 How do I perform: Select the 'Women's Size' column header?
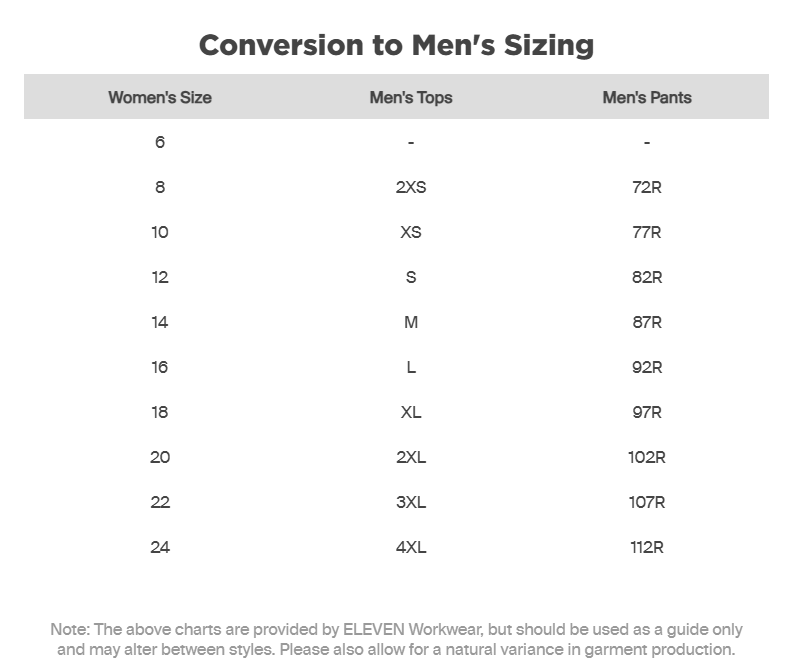pos(160,97)
